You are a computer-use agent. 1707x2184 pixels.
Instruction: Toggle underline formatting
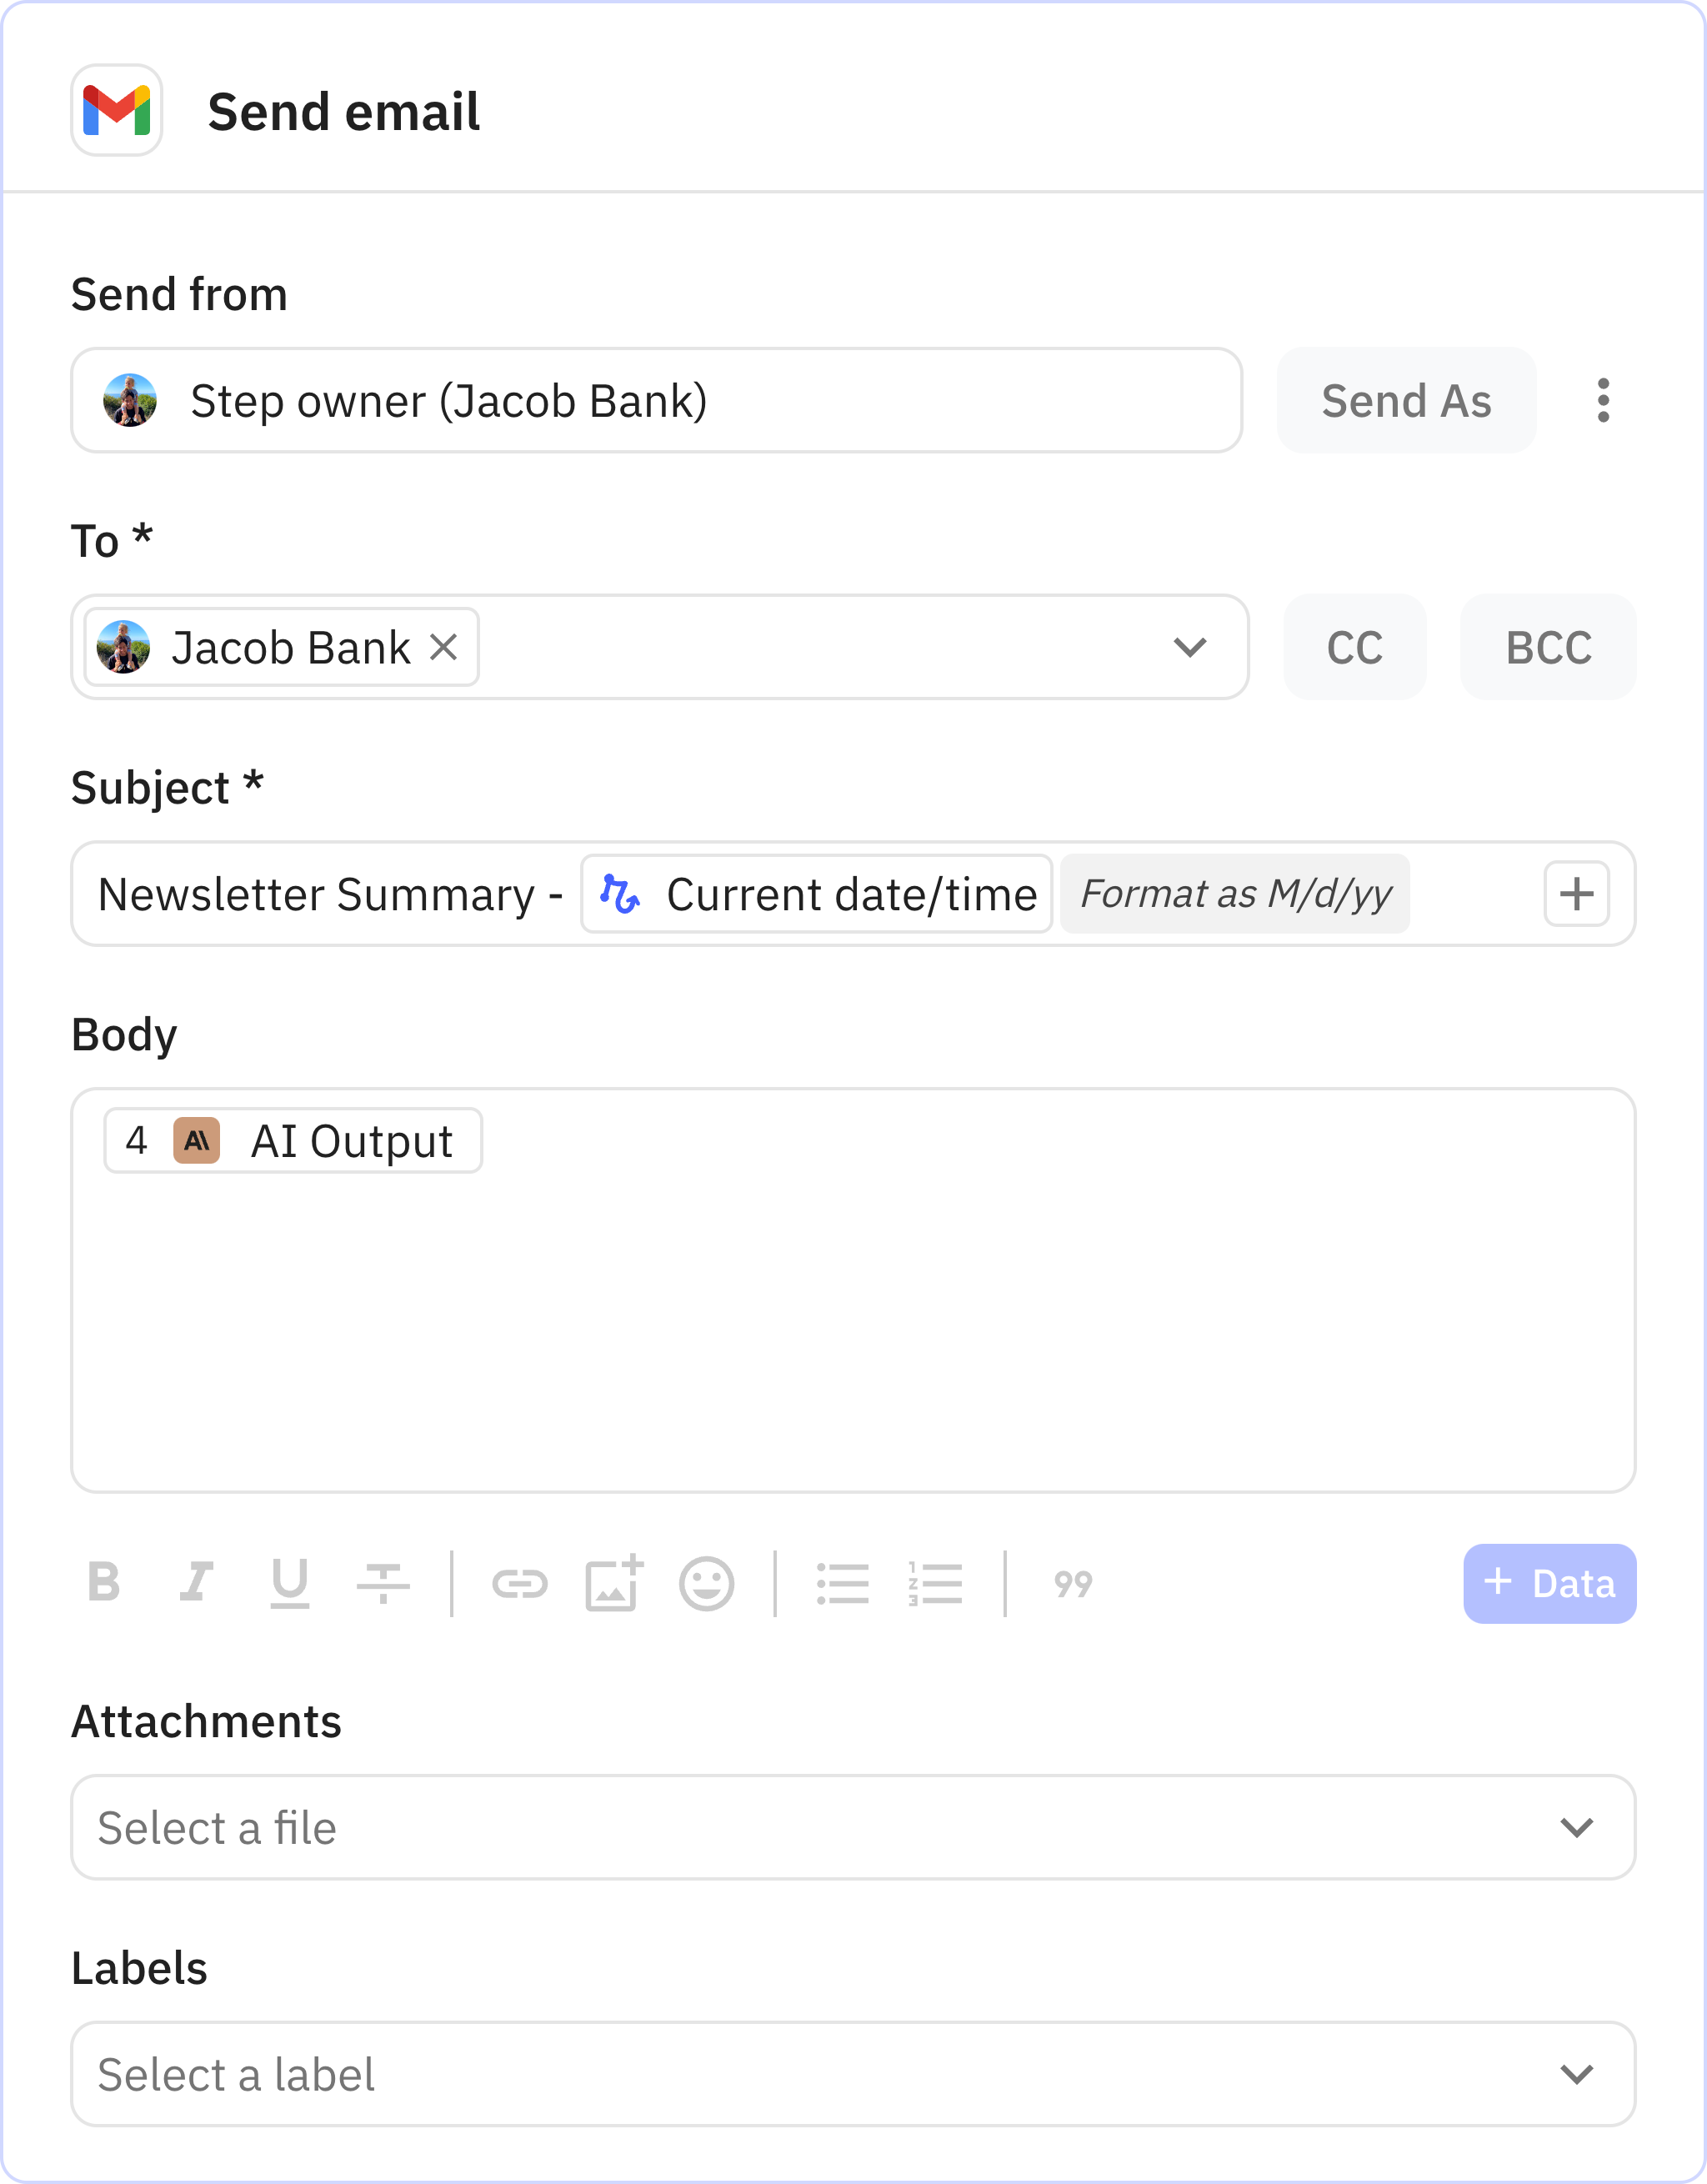point(290,1583)
